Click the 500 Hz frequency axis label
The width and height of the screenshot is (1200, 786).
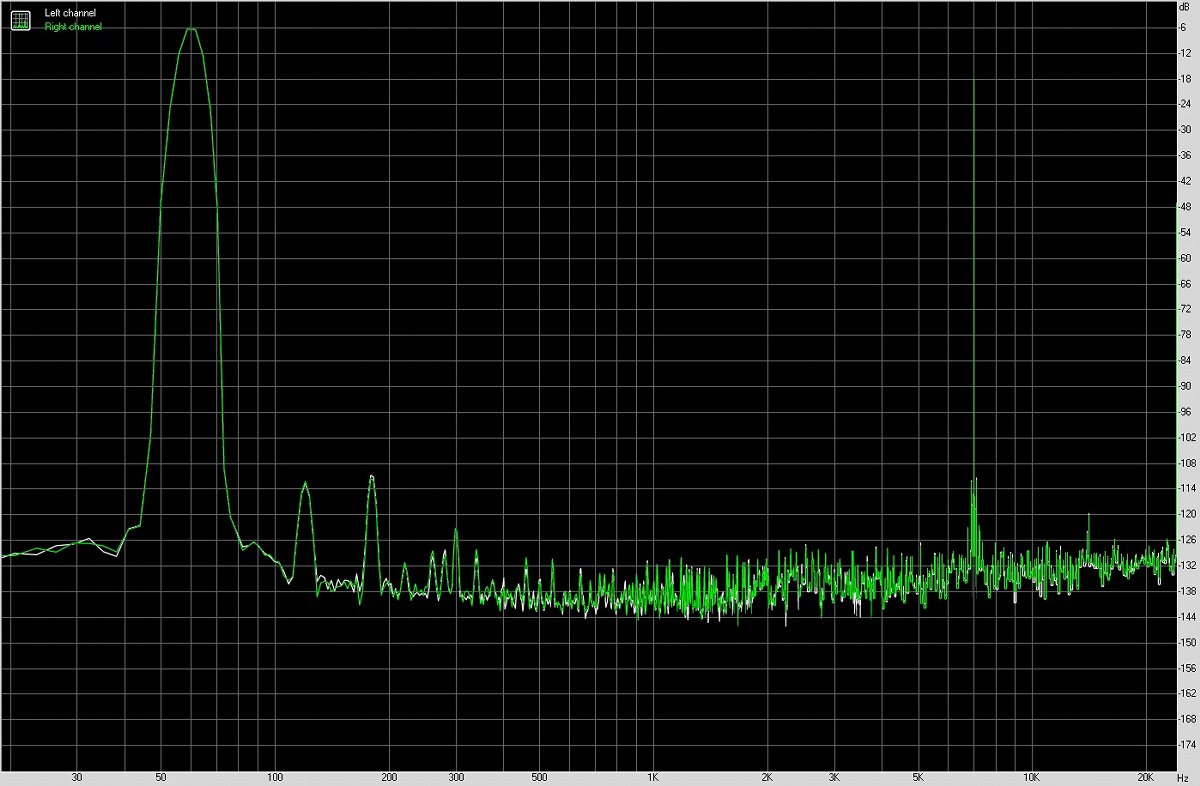tap(540, 777)
